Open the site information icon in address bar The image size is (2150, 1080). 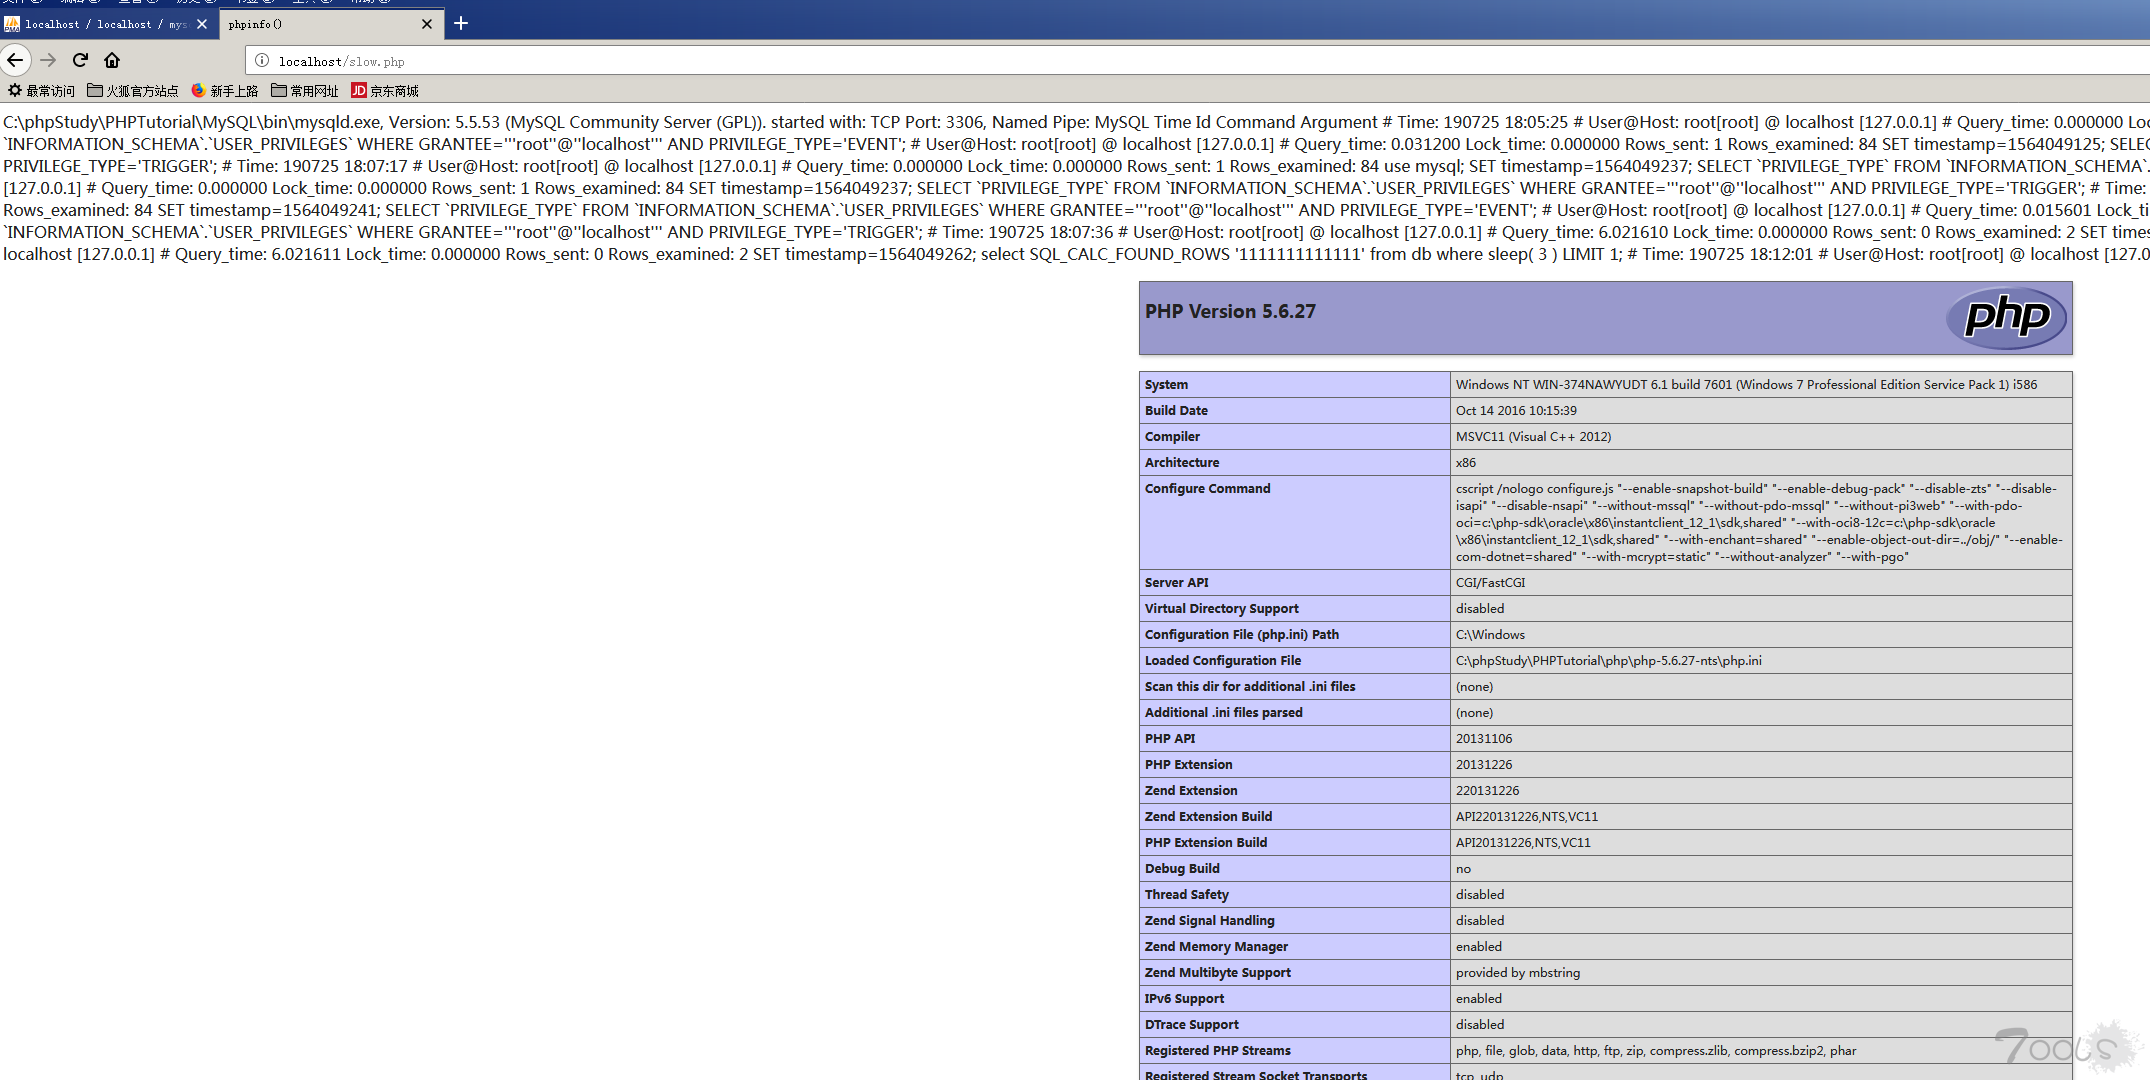click(262, 61)
